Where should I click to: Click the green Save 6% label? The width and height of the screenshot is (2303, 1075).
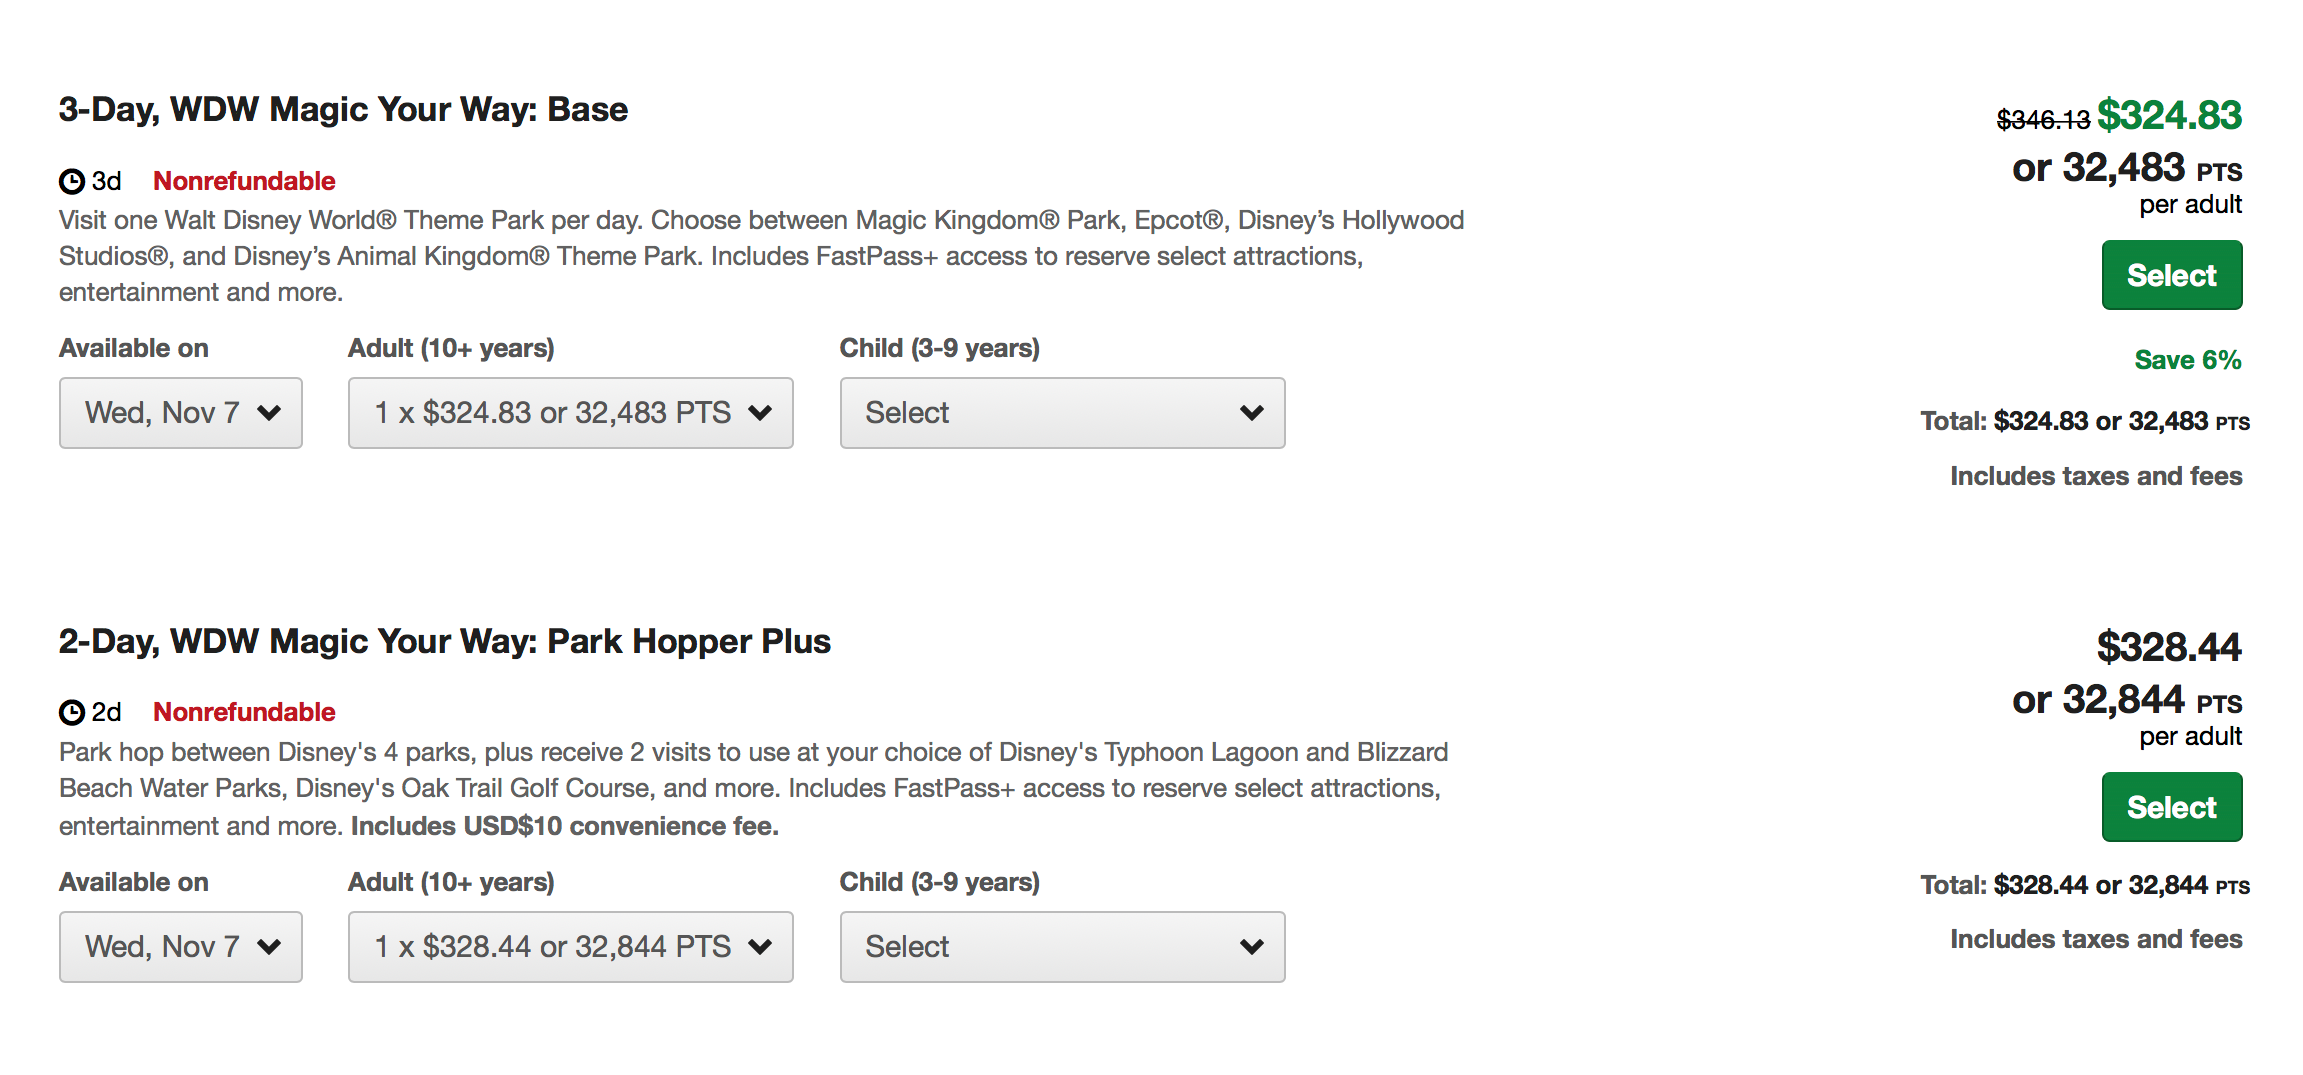[2187, 360]
